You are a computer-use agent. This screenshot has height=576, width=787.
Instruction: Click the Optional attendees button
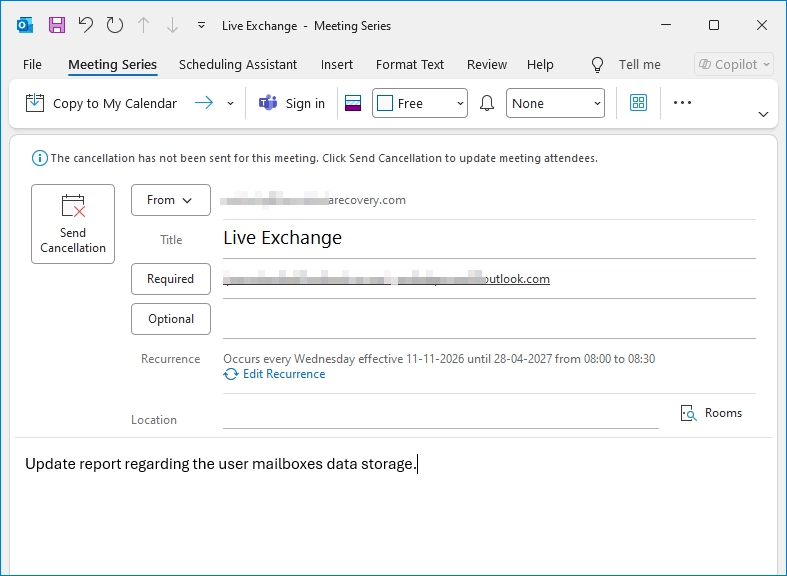tap(171, 319)
